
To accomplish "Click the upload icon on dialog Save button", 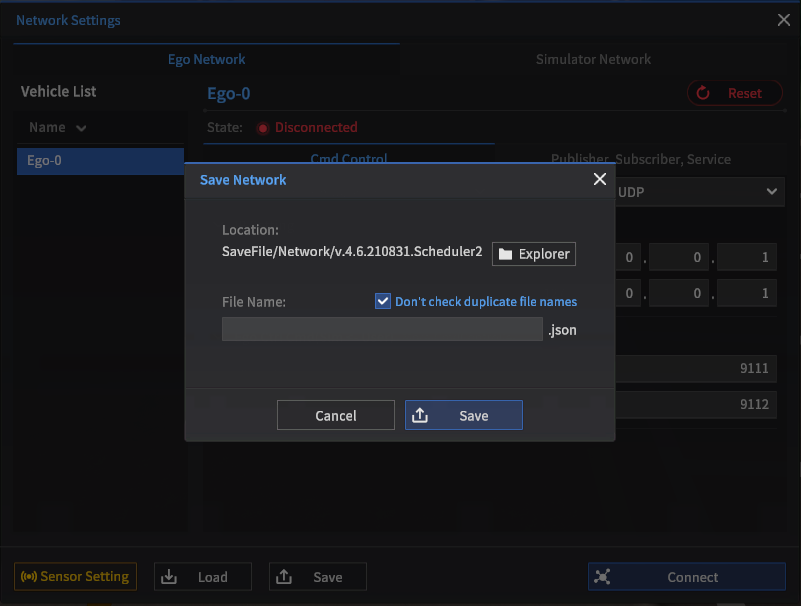I will pos(420,415).
